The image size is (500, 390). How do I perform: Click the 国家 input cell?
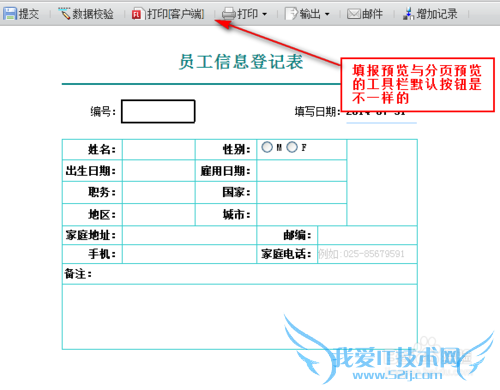[302, 192]
